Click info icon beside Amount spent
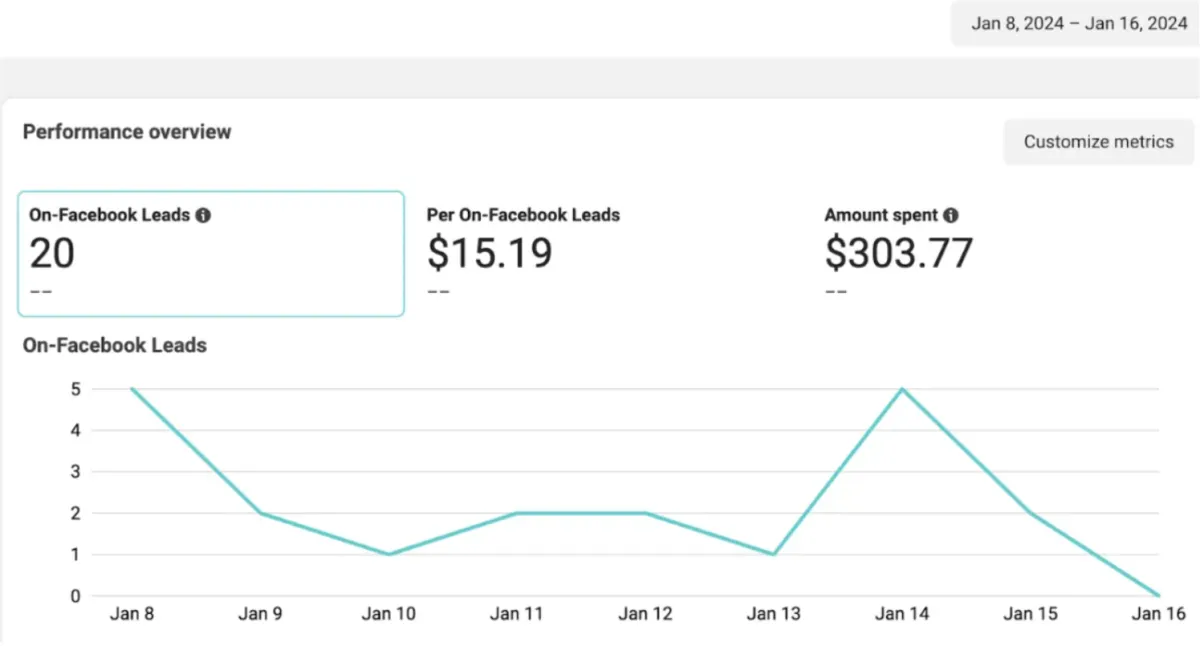This screenshot has height=646, width=1200. [951, 215]
